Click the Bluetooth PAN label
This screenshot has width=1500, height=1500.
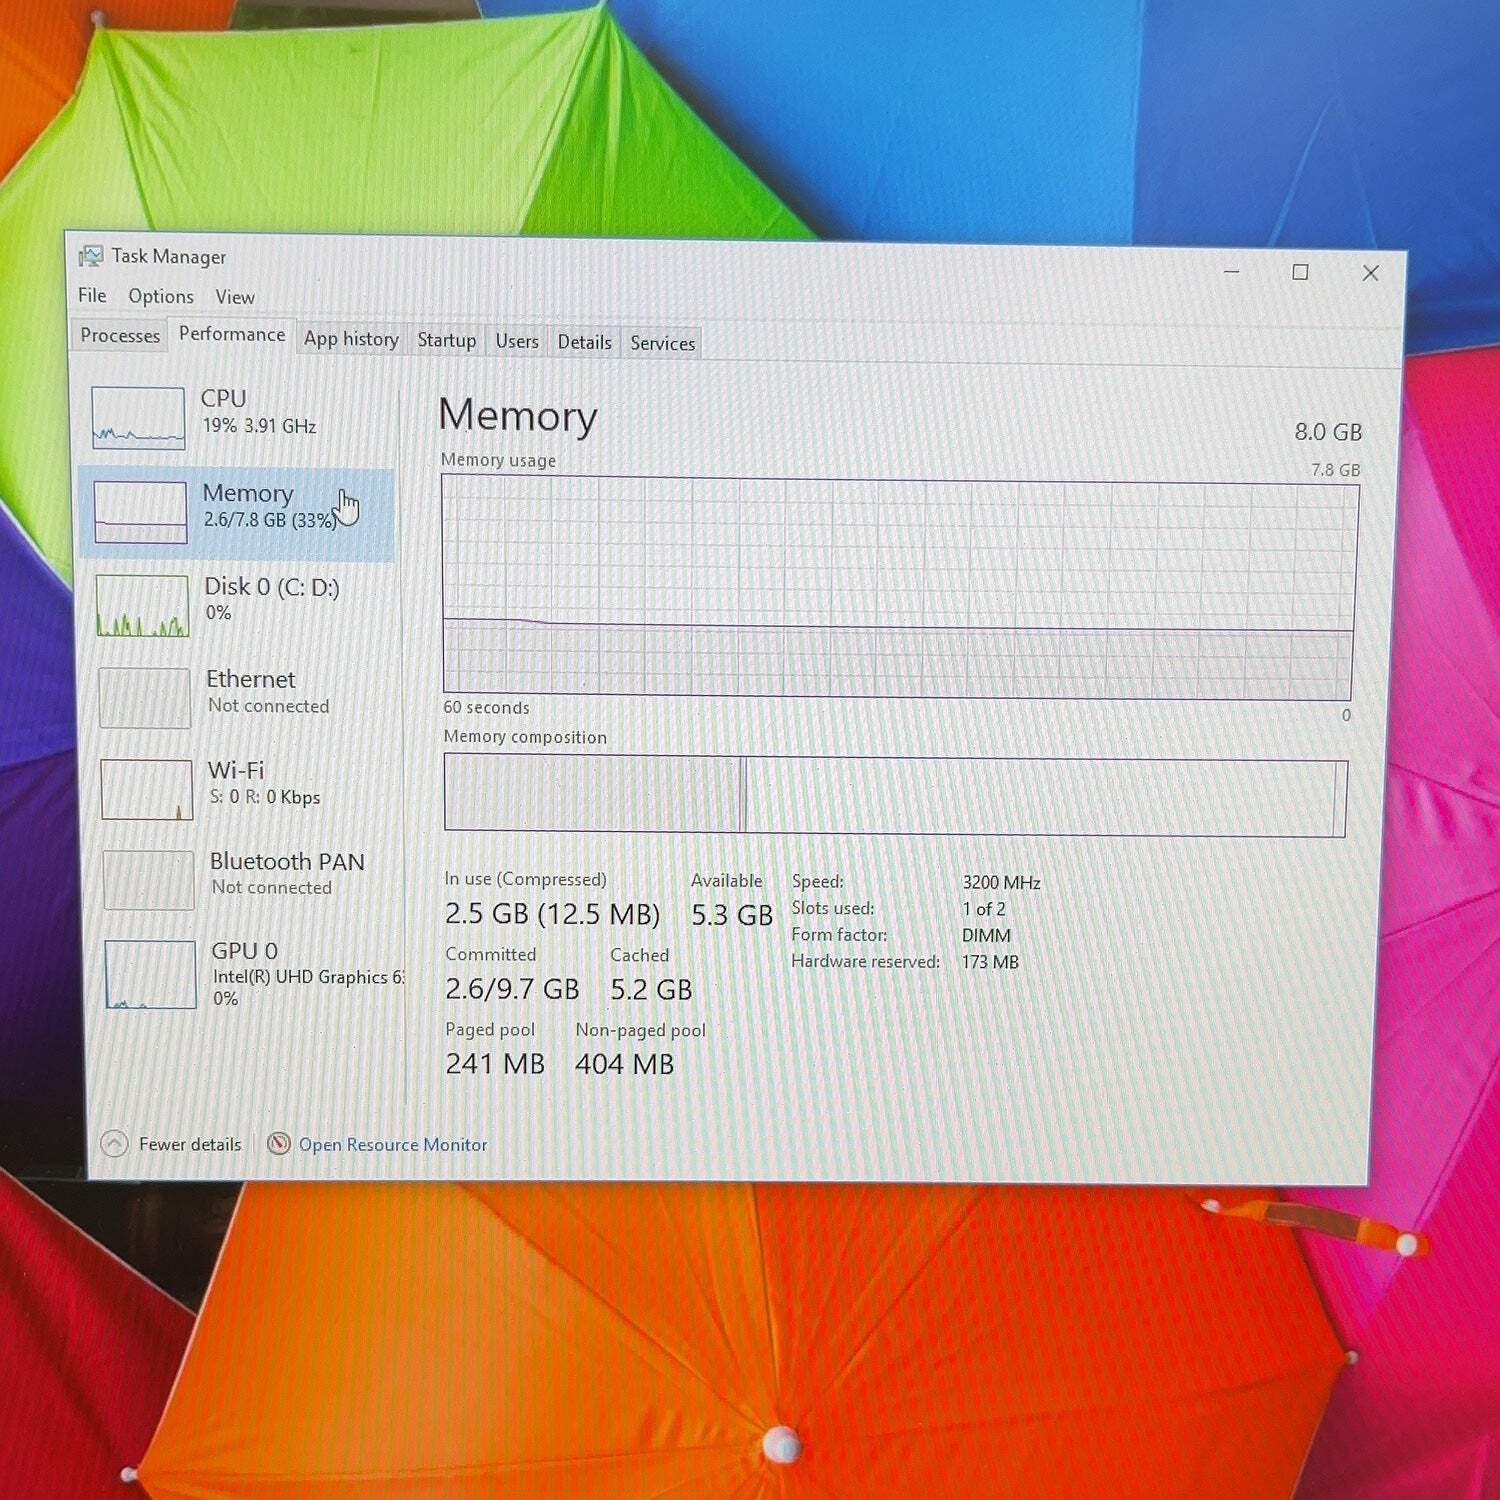[287, 861]
